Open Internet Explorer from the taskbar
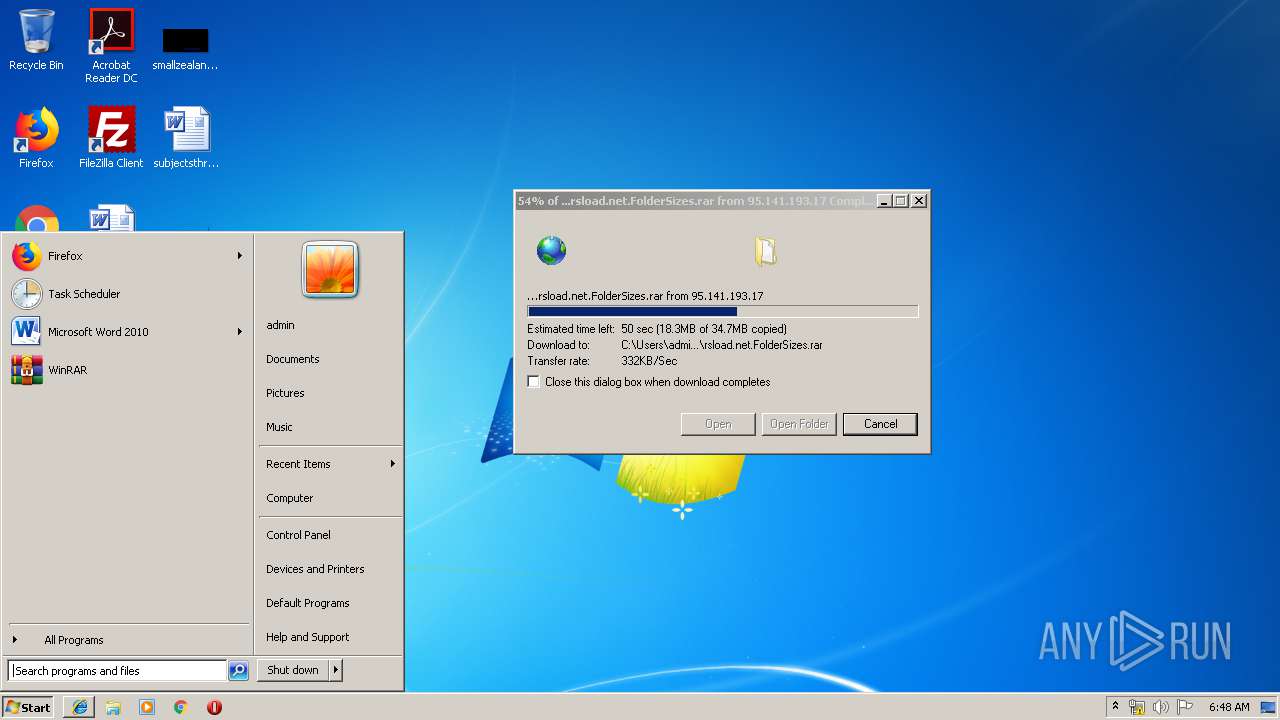This screenshot has width=1280, height=720. pos(80,707)
